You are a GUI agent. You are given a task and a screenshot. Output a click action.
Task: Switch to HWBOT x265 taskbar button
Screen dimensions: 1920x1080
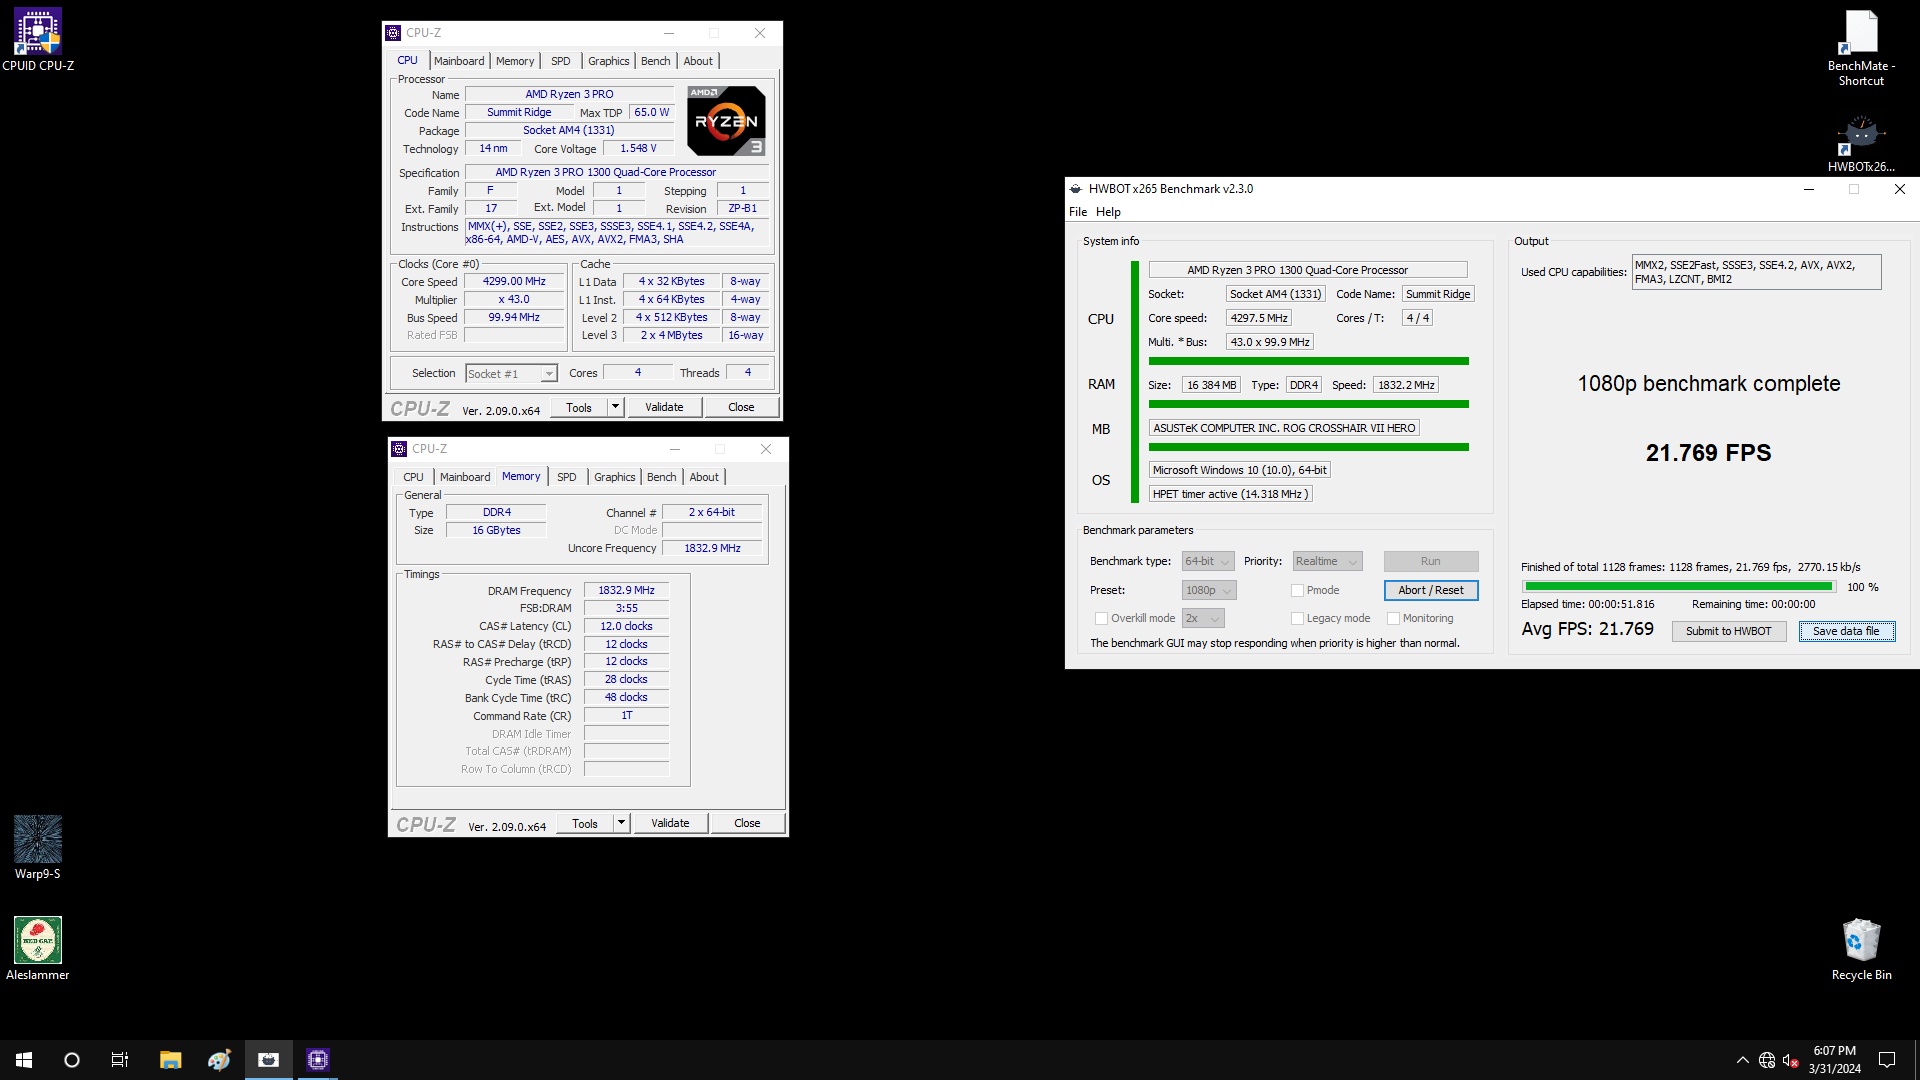click(268, 1060)
